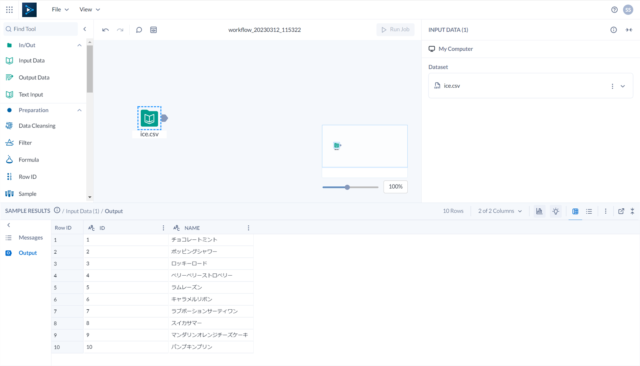This screenshot has width=640, height=366.
Task: Click the tool palette vertical scrollbar
Action: click(90, 69)
